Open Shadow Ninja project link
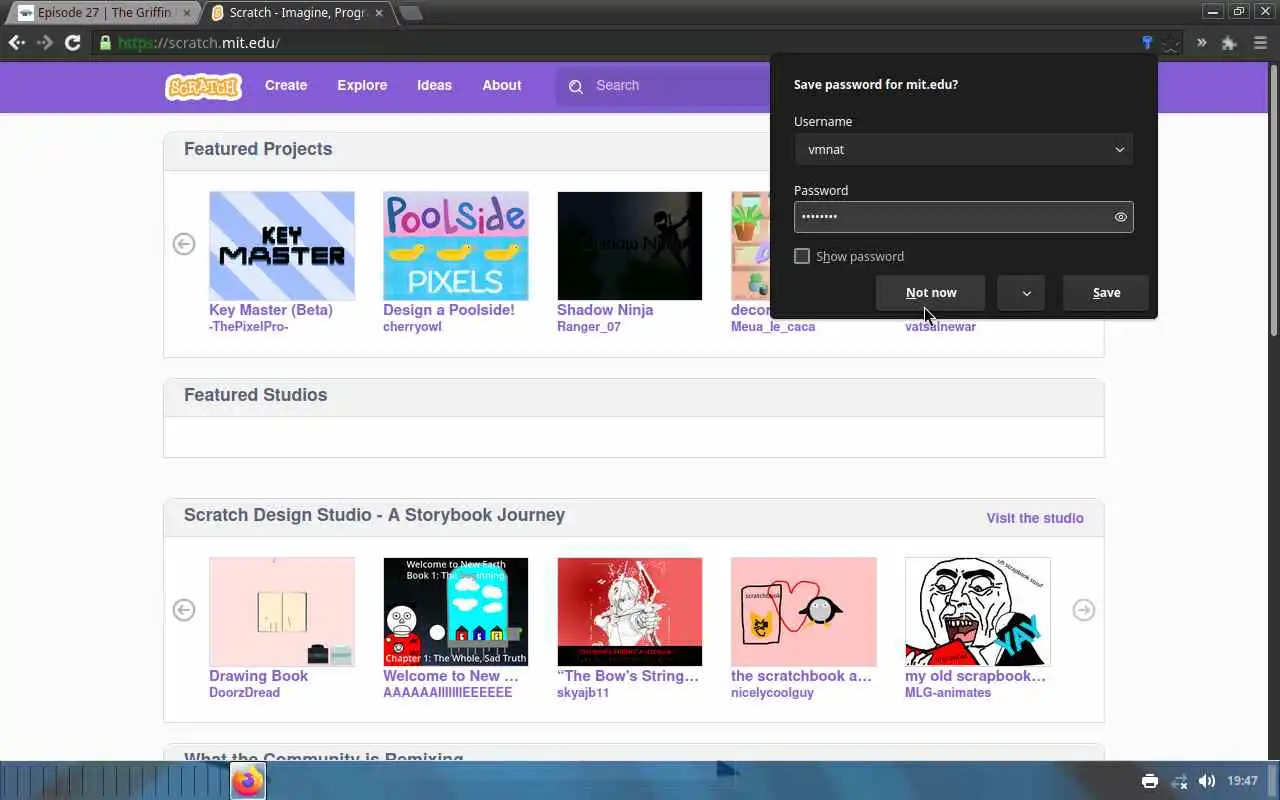This screenshot has width=1280, height=800. 605,310
